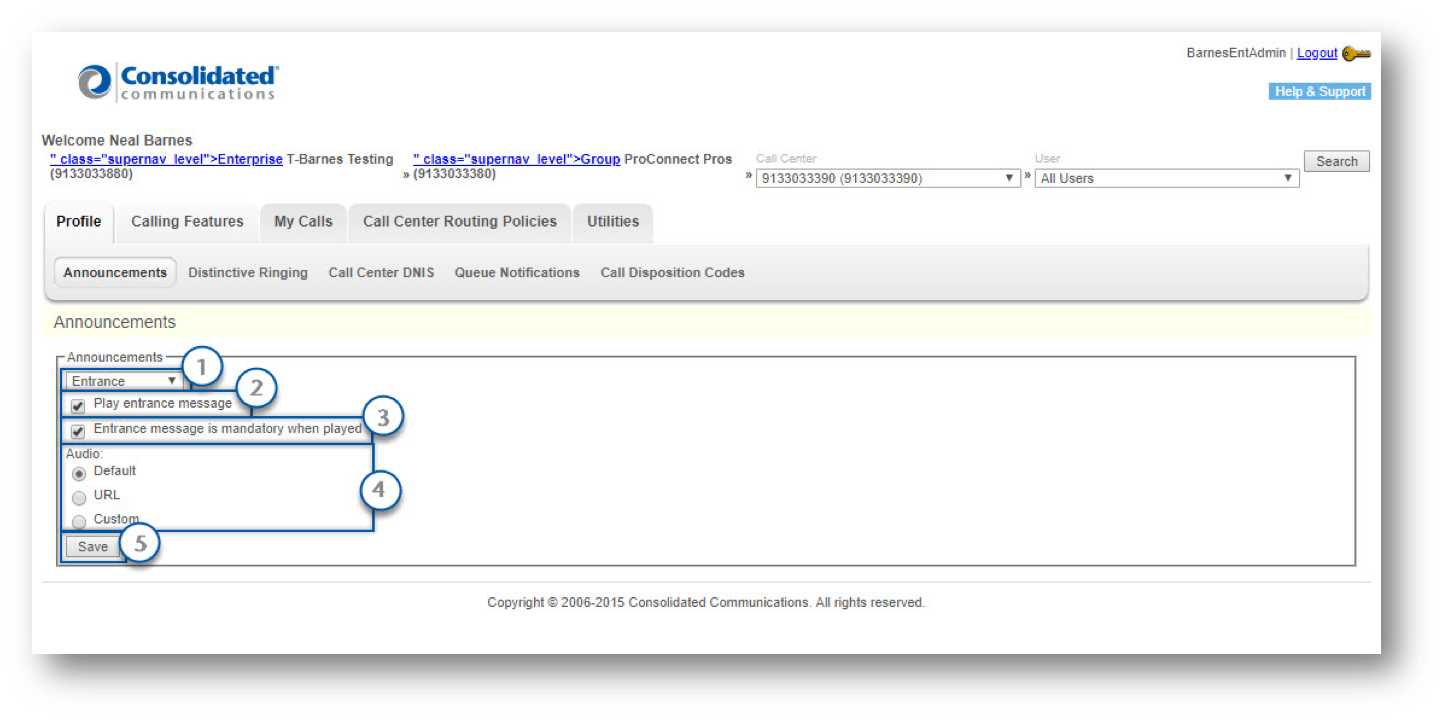Image resolution: width=1446 pixels, height=719 pixels.
Task: Toggle Entrance message is mandatory checkbox
Action: coord(78,432)
